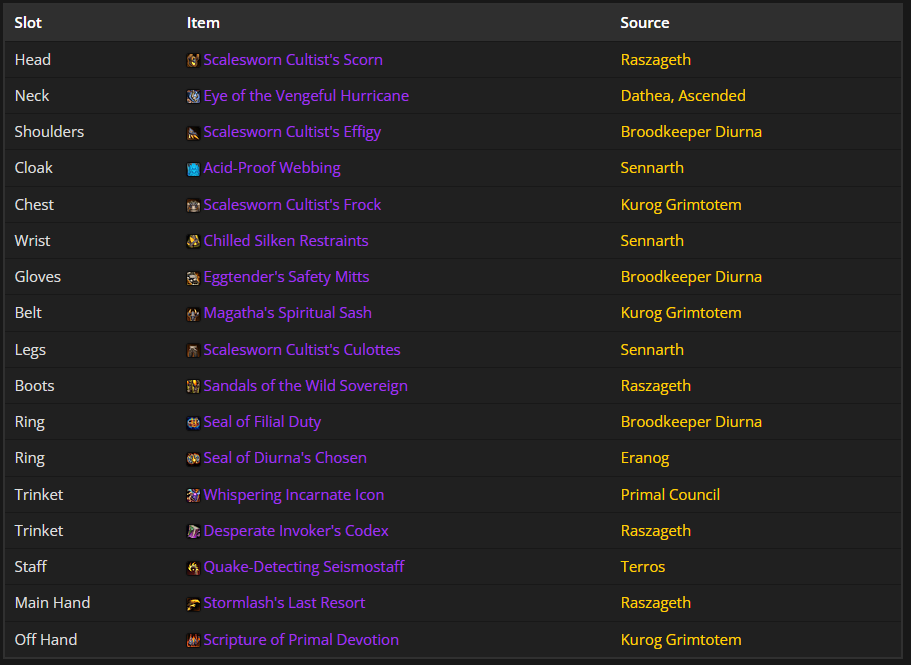Click the Scalesworn Cultist's Scorn item icon
Viewport: 911px width, 665px height.
coord(193,60)
